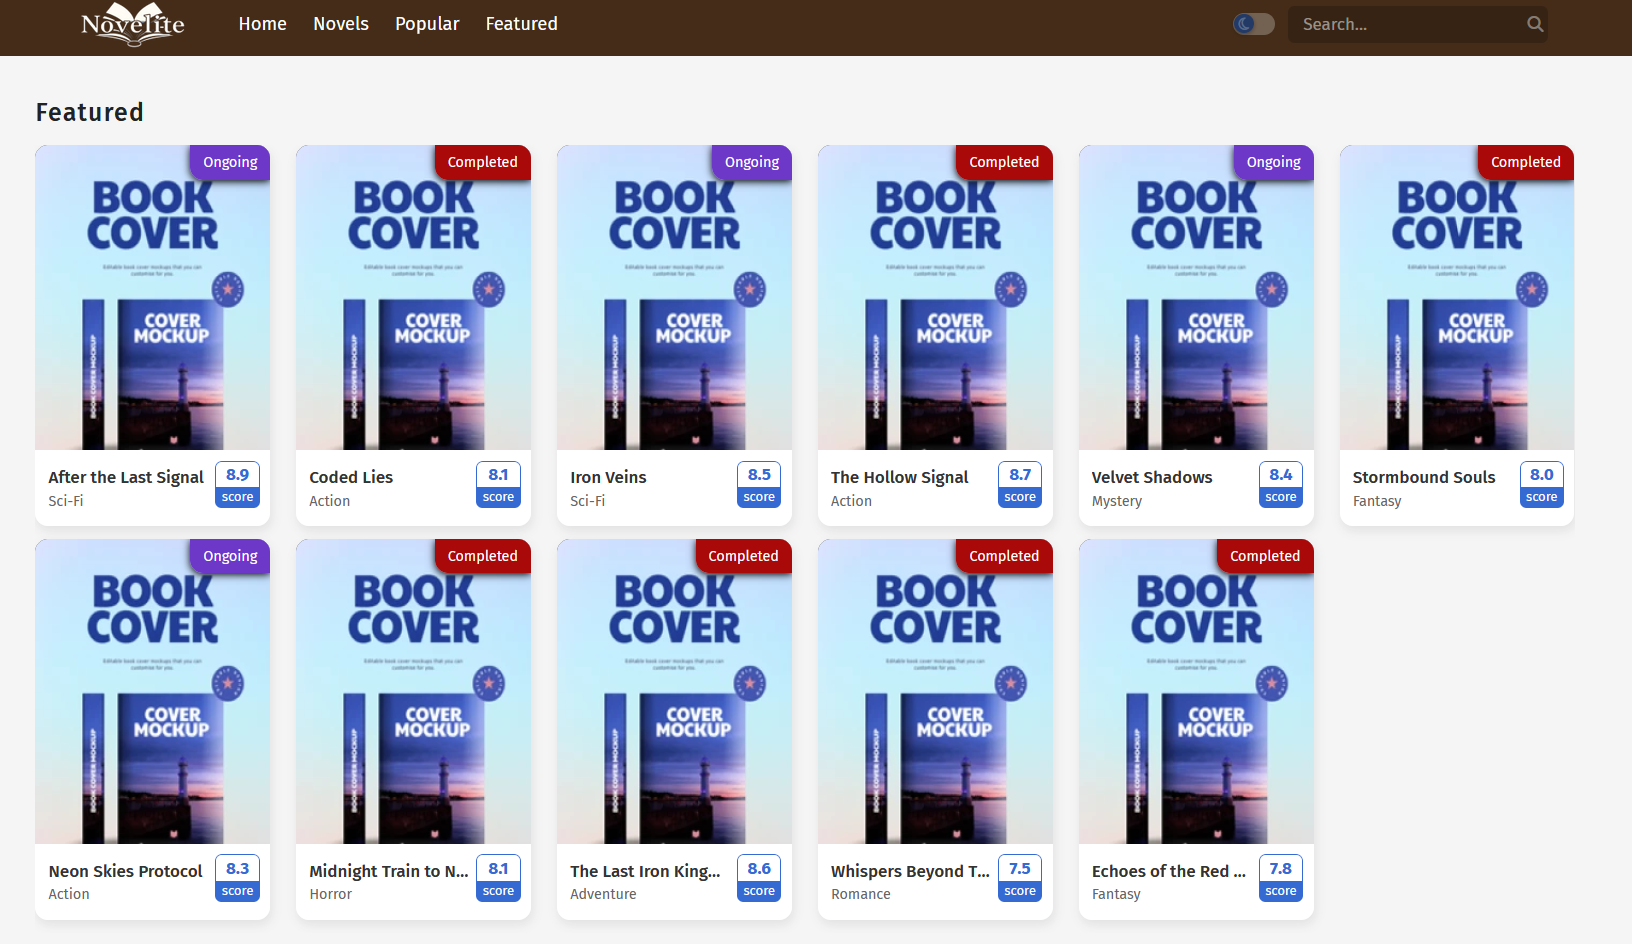This screenshot has height=944, width=1632.
Task: Click the Neon Skies Protocol title
Action: click(x=125, y=871)
